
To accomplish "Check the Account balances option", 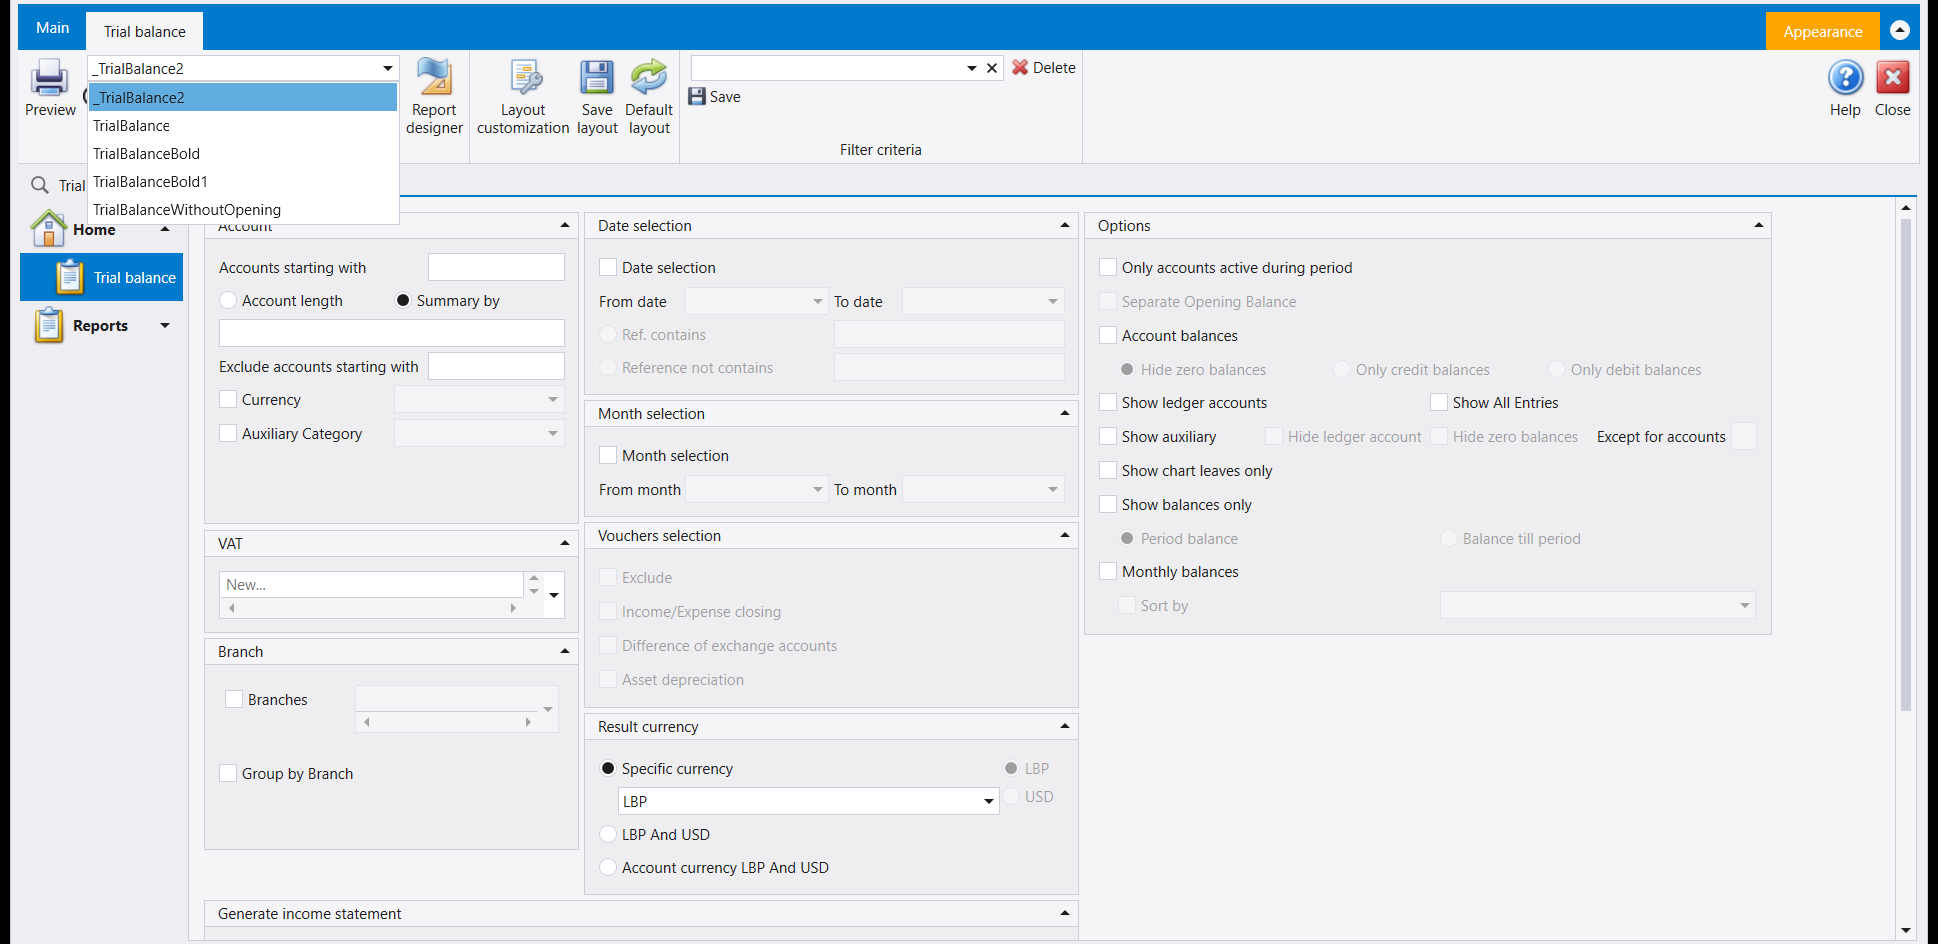I will pos(1108,335).
